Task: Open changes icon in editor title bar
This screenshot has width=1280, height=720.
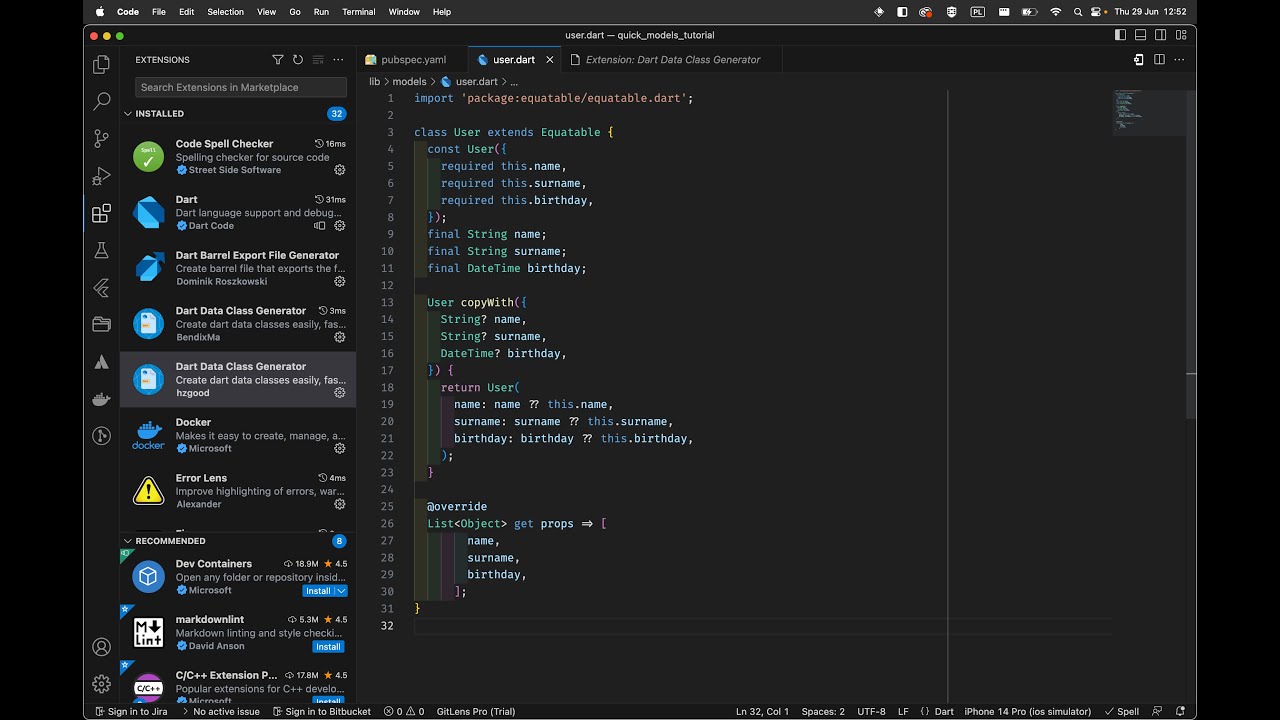Action: click(x=1138, y=60)
